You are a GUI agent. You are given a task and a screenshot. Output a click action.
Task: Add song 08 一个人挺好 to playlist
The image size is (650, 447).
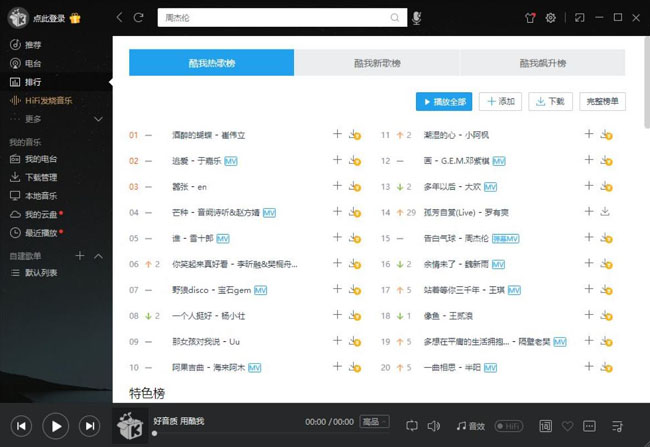click(337, 315)
